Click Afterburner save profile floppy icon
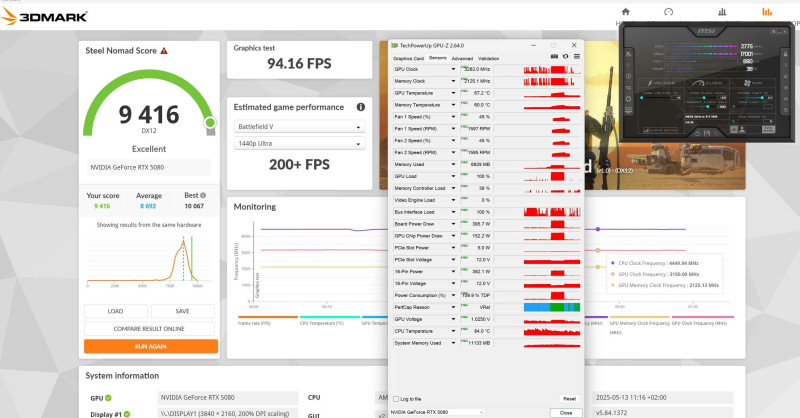The width and height of the screenshot is (800, 418). tap(707, 133)
